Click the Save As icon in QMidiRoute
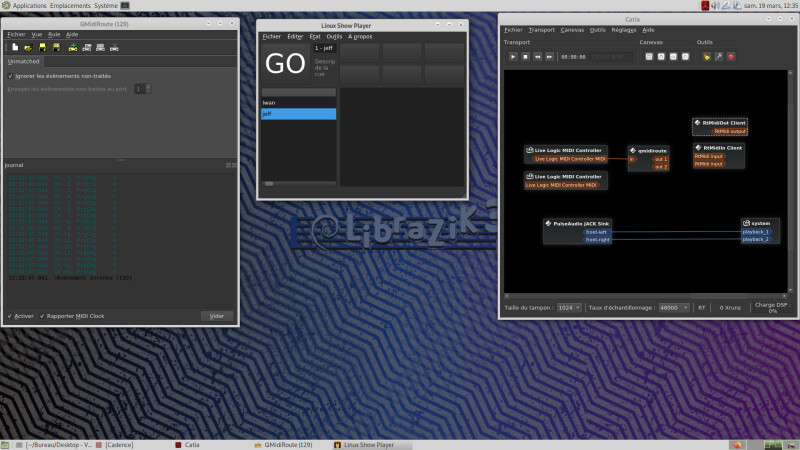 56,47
